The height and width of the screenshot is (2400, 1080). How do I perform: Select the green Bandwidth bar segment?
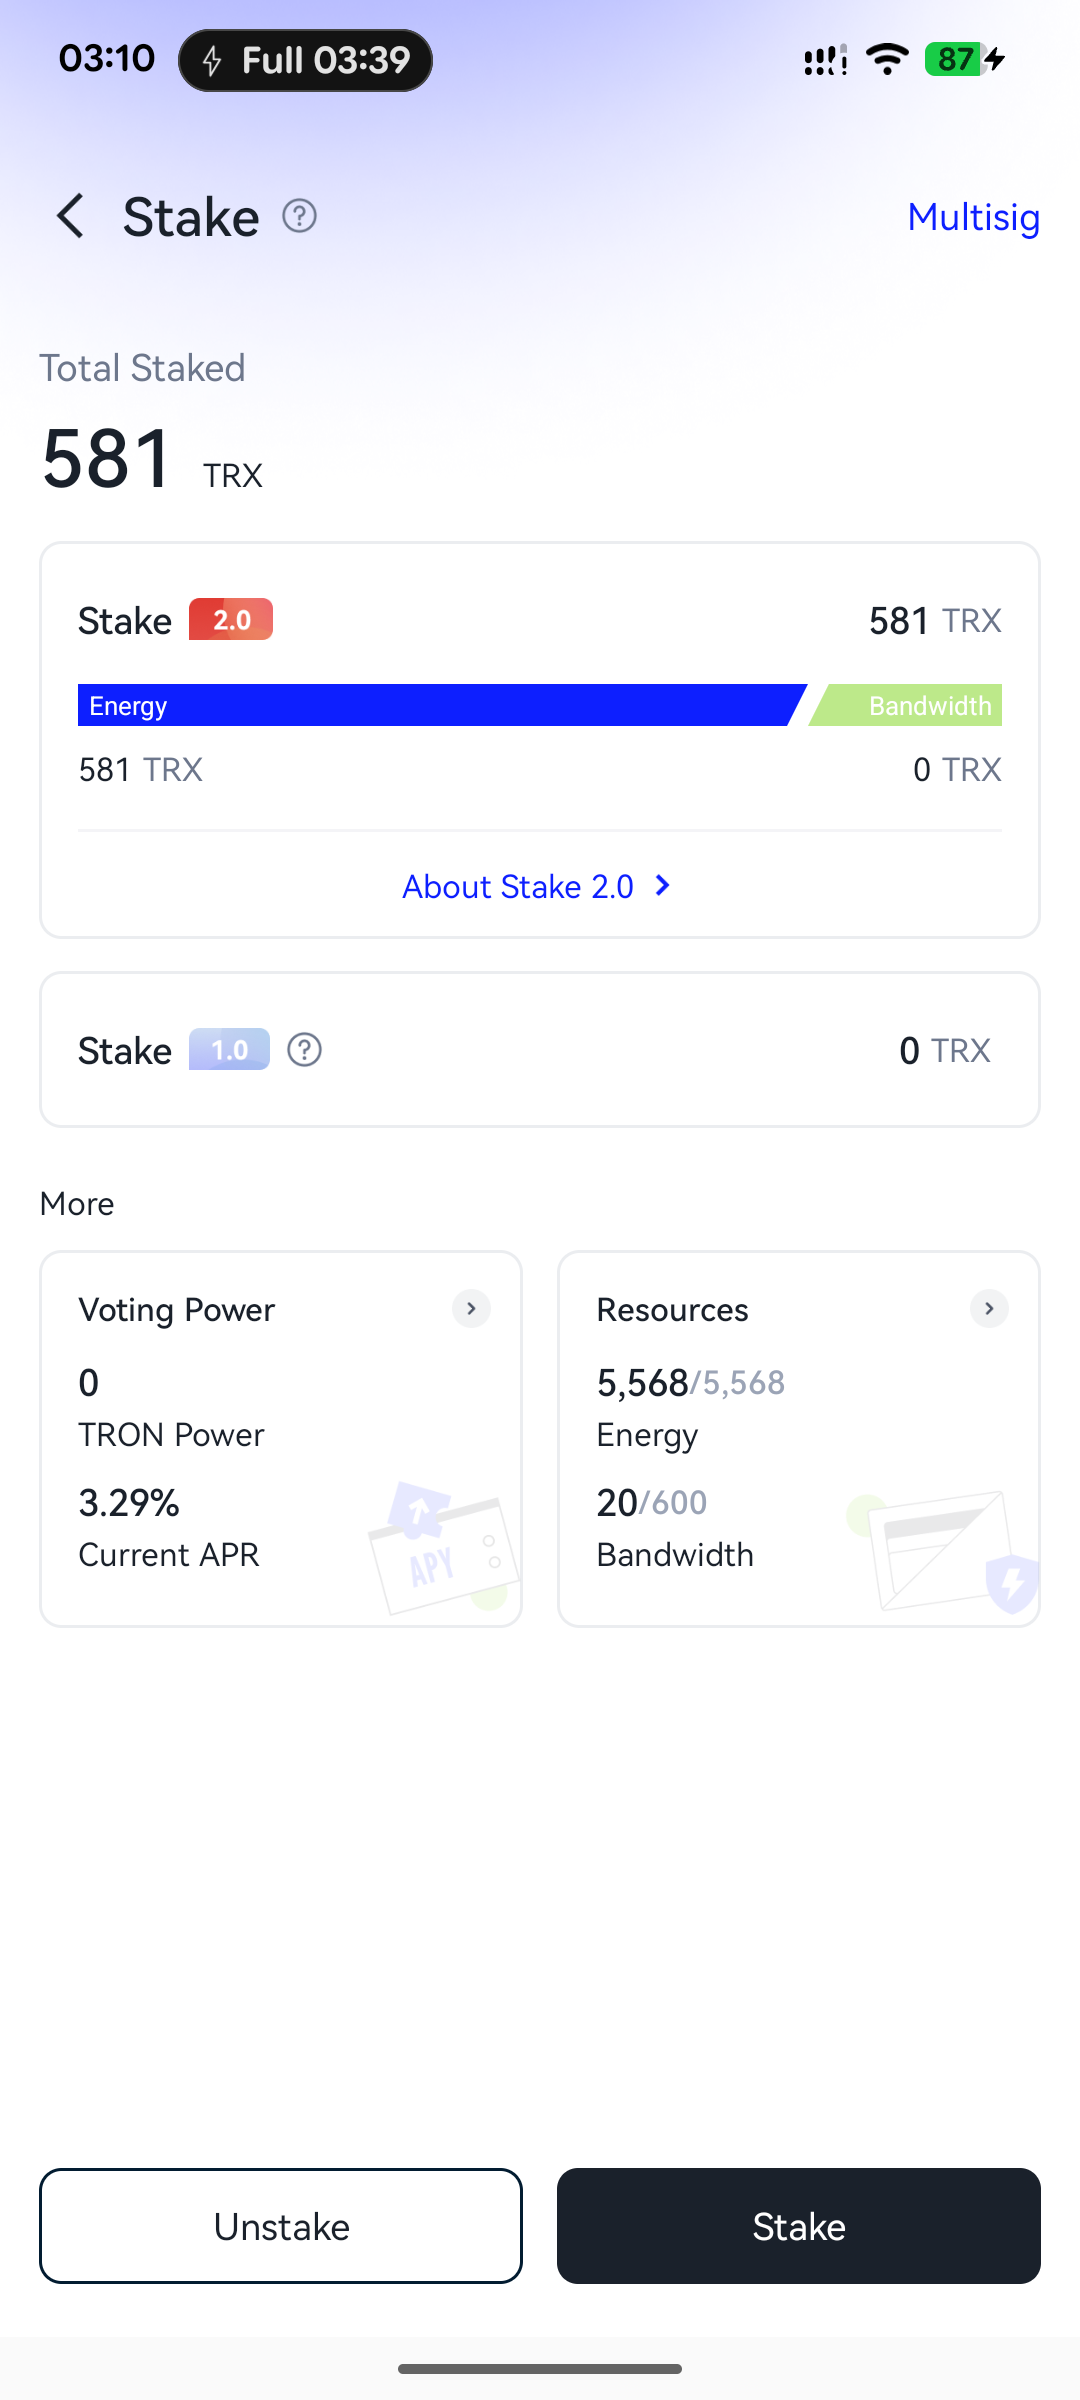[x=906, y=705]
